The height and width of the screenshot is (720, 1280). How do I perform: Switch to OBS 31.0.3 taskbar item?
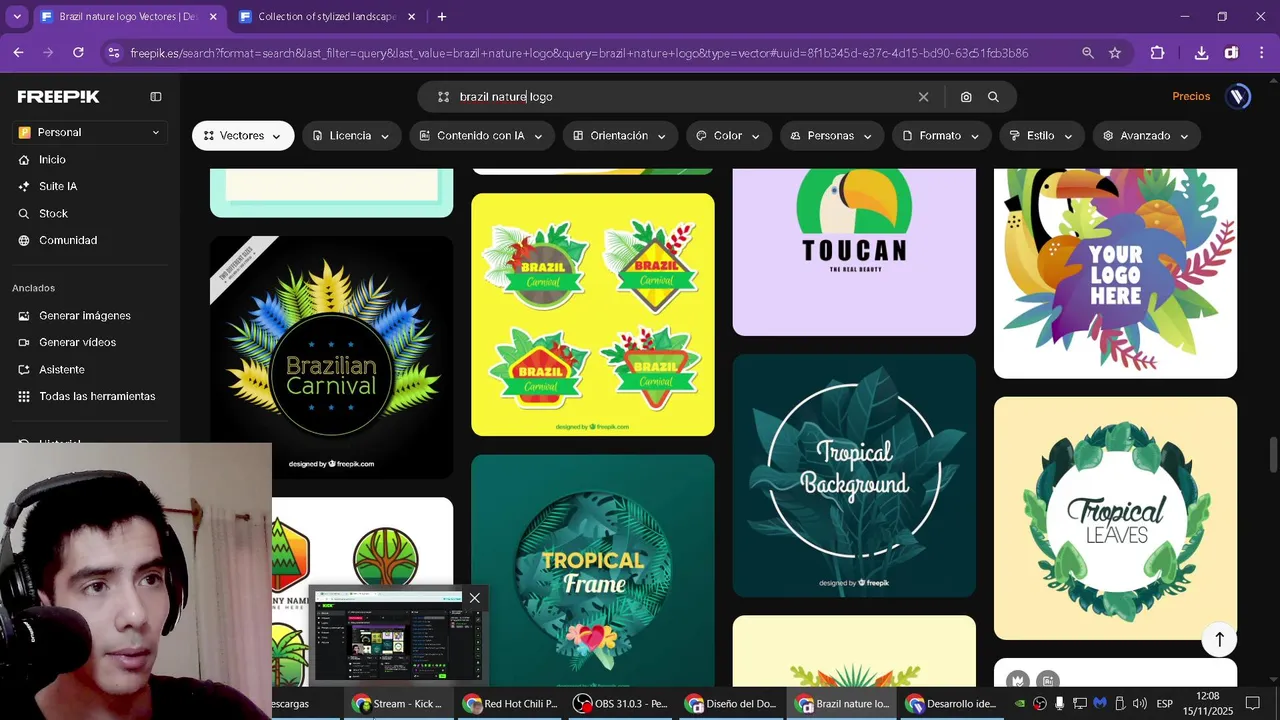[x=620, y=704]
